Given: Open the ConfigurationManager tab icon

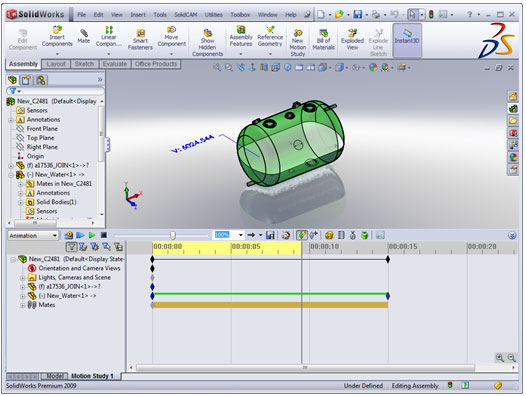Looking at the screenshot, I should (x=41, y=80).
